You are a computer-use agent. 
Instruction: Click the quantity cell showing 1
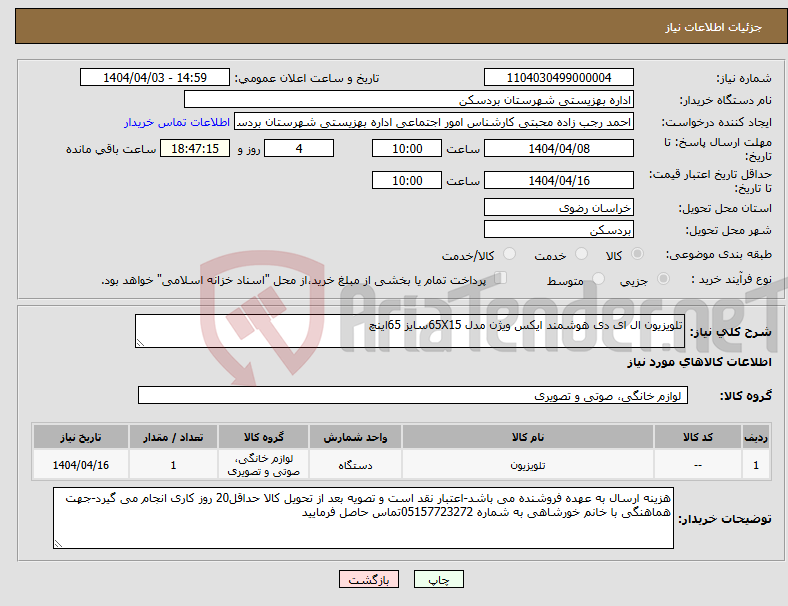click(x=173, y=465)
